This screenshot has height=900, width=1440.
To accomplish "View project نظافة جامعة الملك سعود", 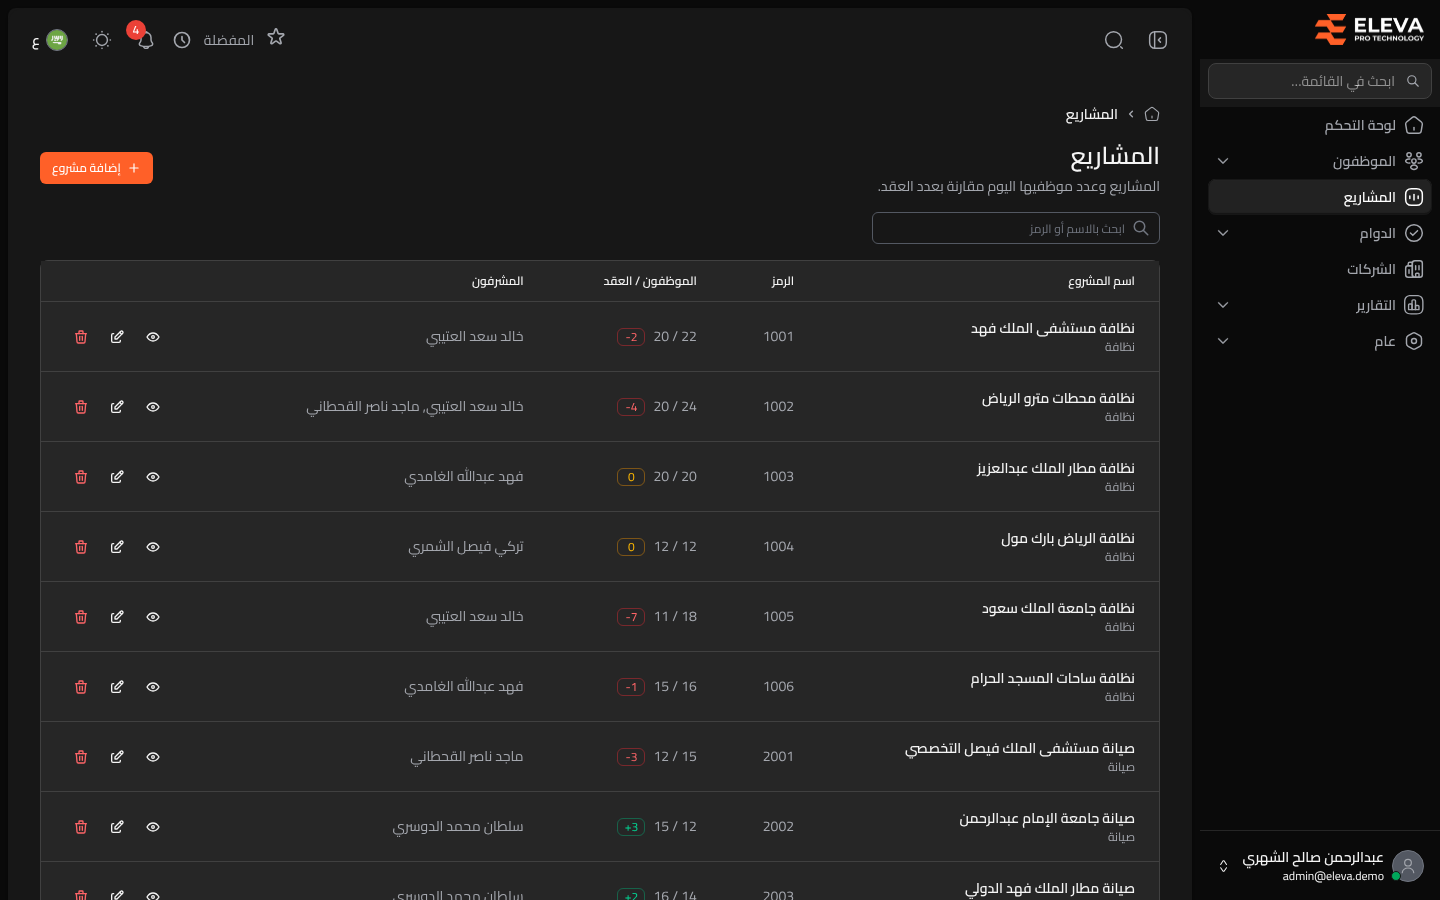I will coord(153,617).
